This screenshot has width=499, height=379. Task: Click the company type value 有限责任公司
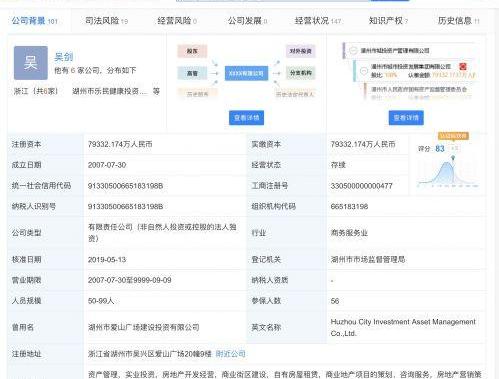point(162,233)
